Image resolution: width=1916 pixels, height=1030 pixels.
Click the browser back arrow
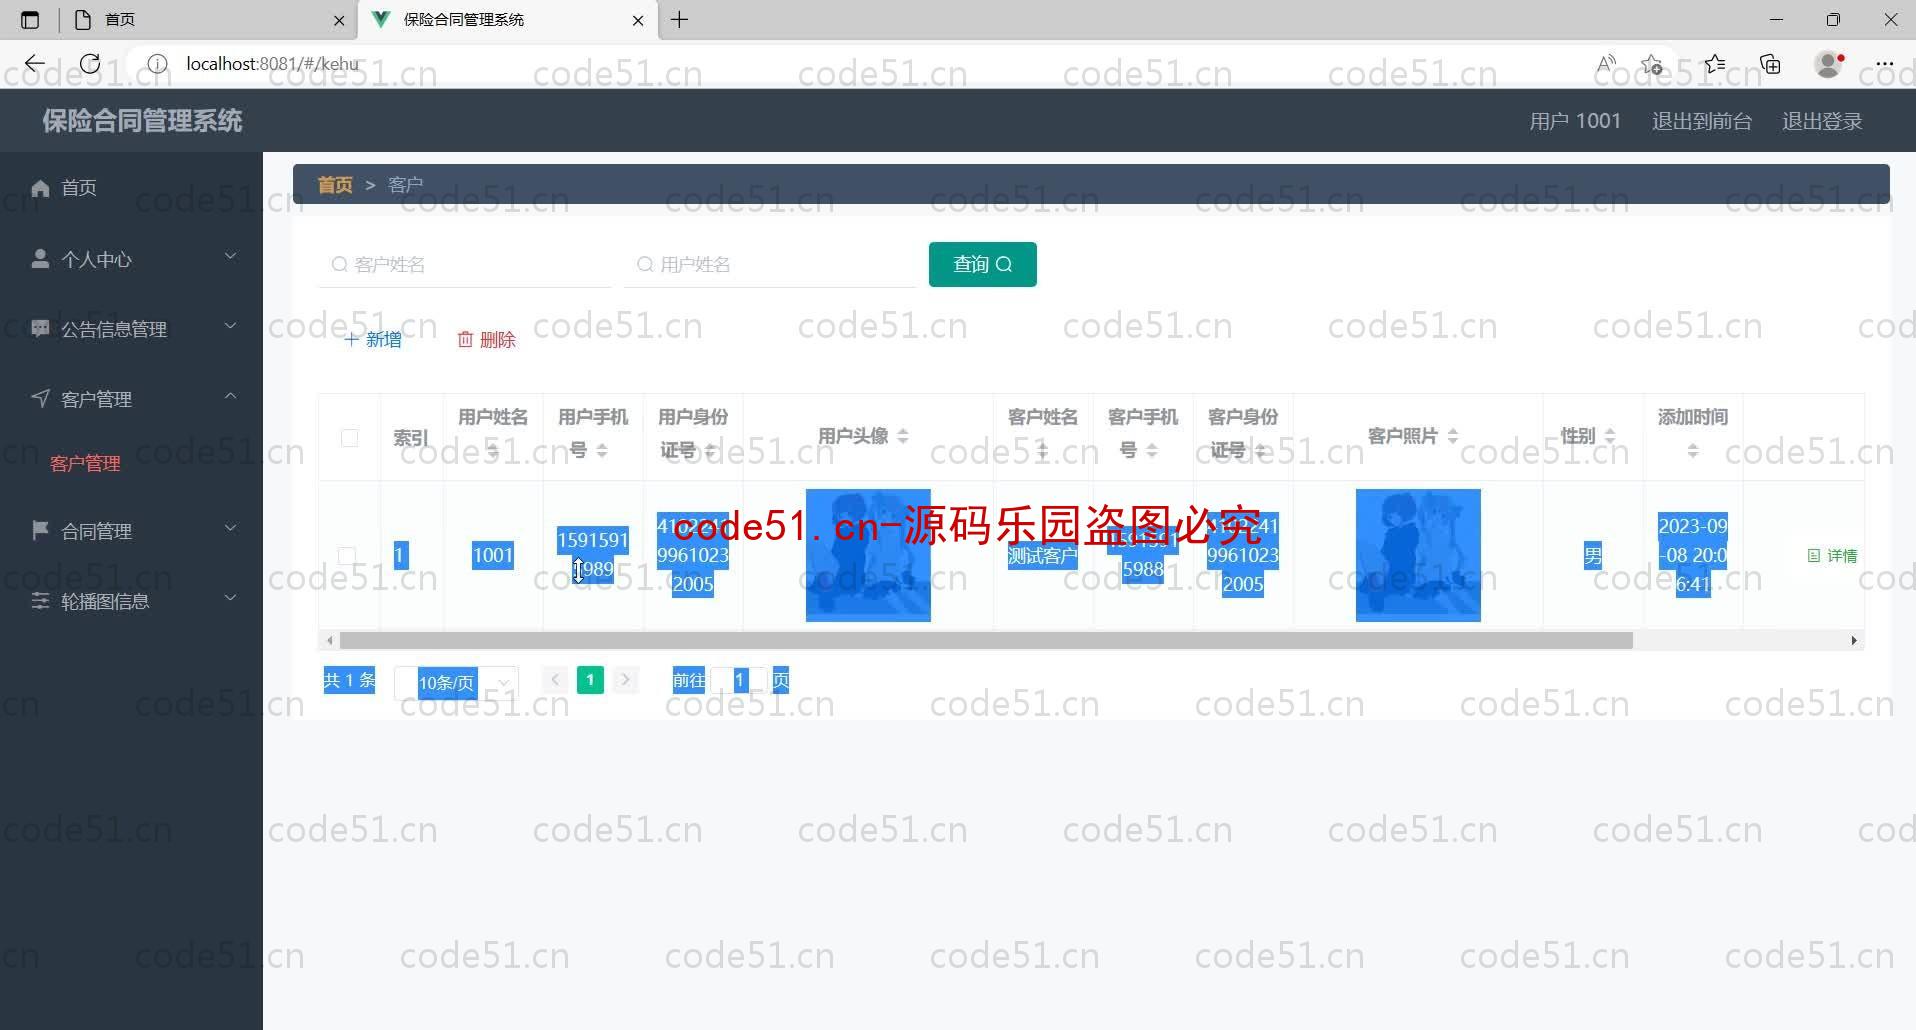tap(35, 64)
